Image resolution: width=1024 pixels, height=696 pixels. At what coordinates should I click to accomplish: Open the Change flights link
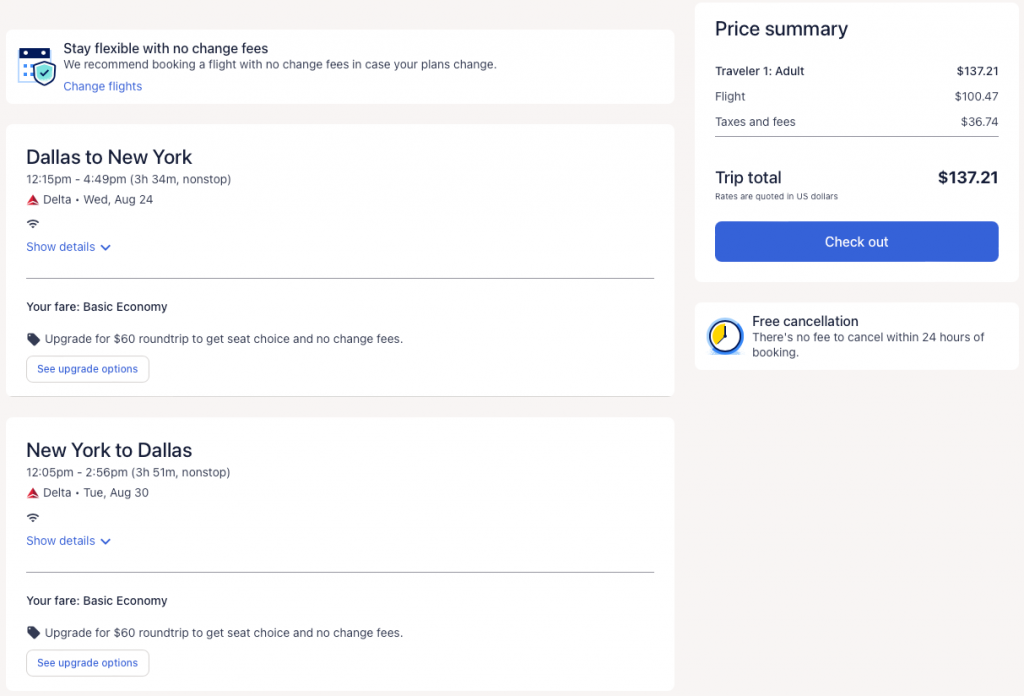(x=102, y=86)
